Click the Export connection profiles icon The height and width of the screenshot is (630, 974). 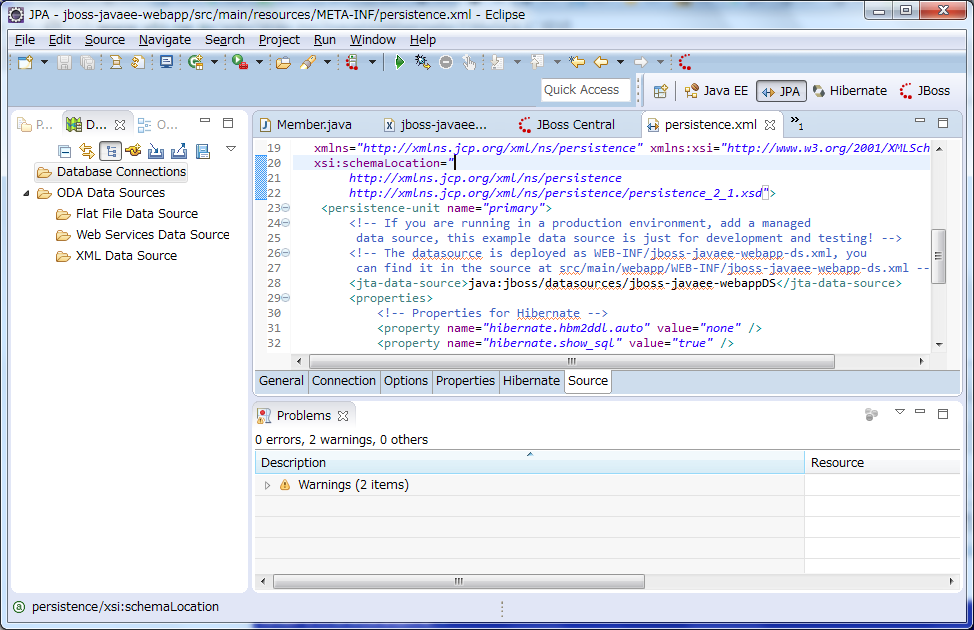179,151
